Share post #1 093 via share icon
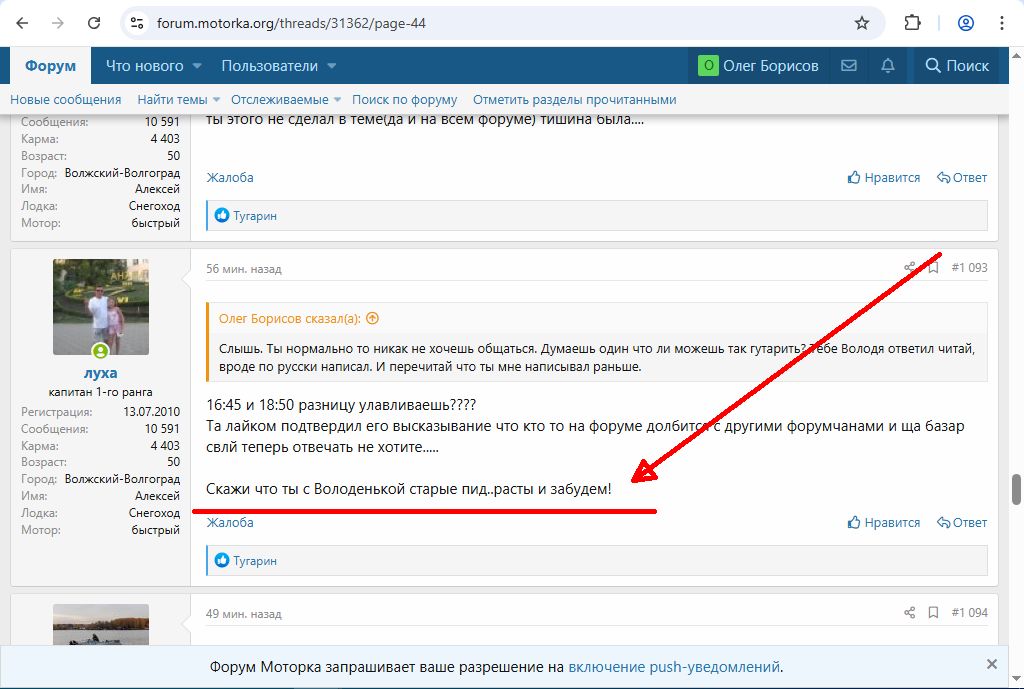Screen dimensions: 1024x689 [909, 268]
